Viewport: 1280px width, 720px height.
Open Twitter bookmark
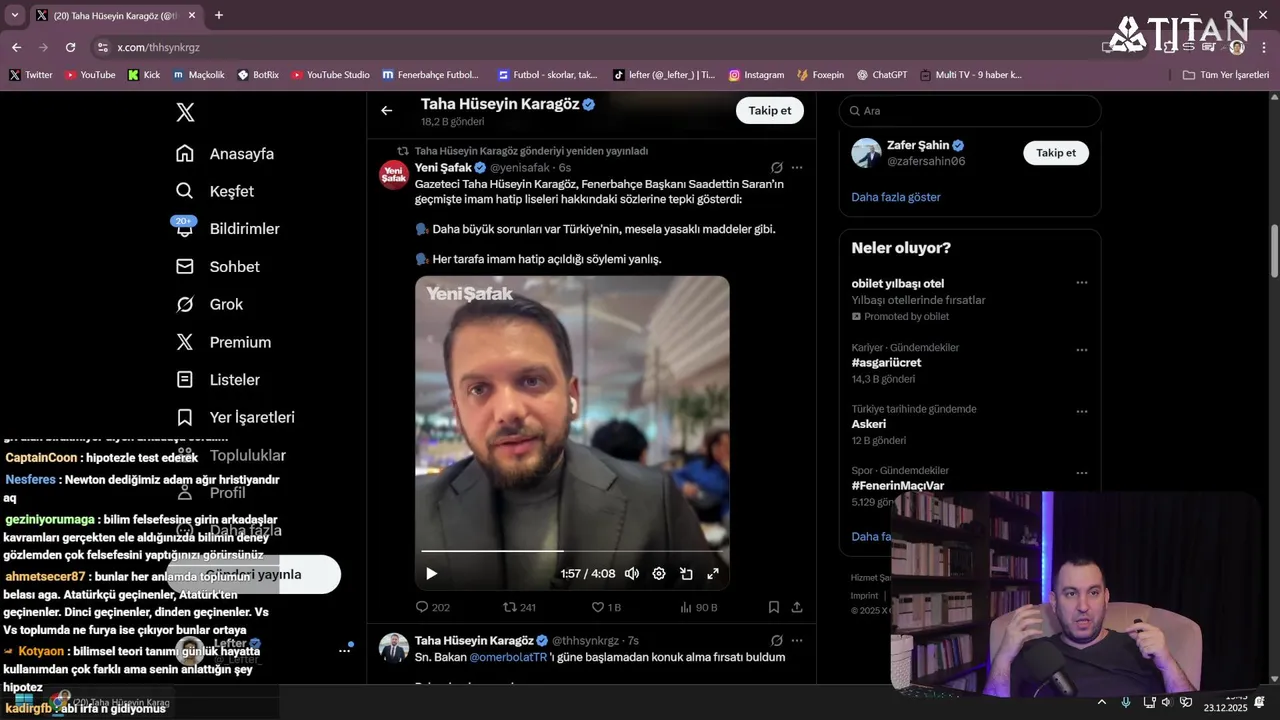click(x=31, y=75)
